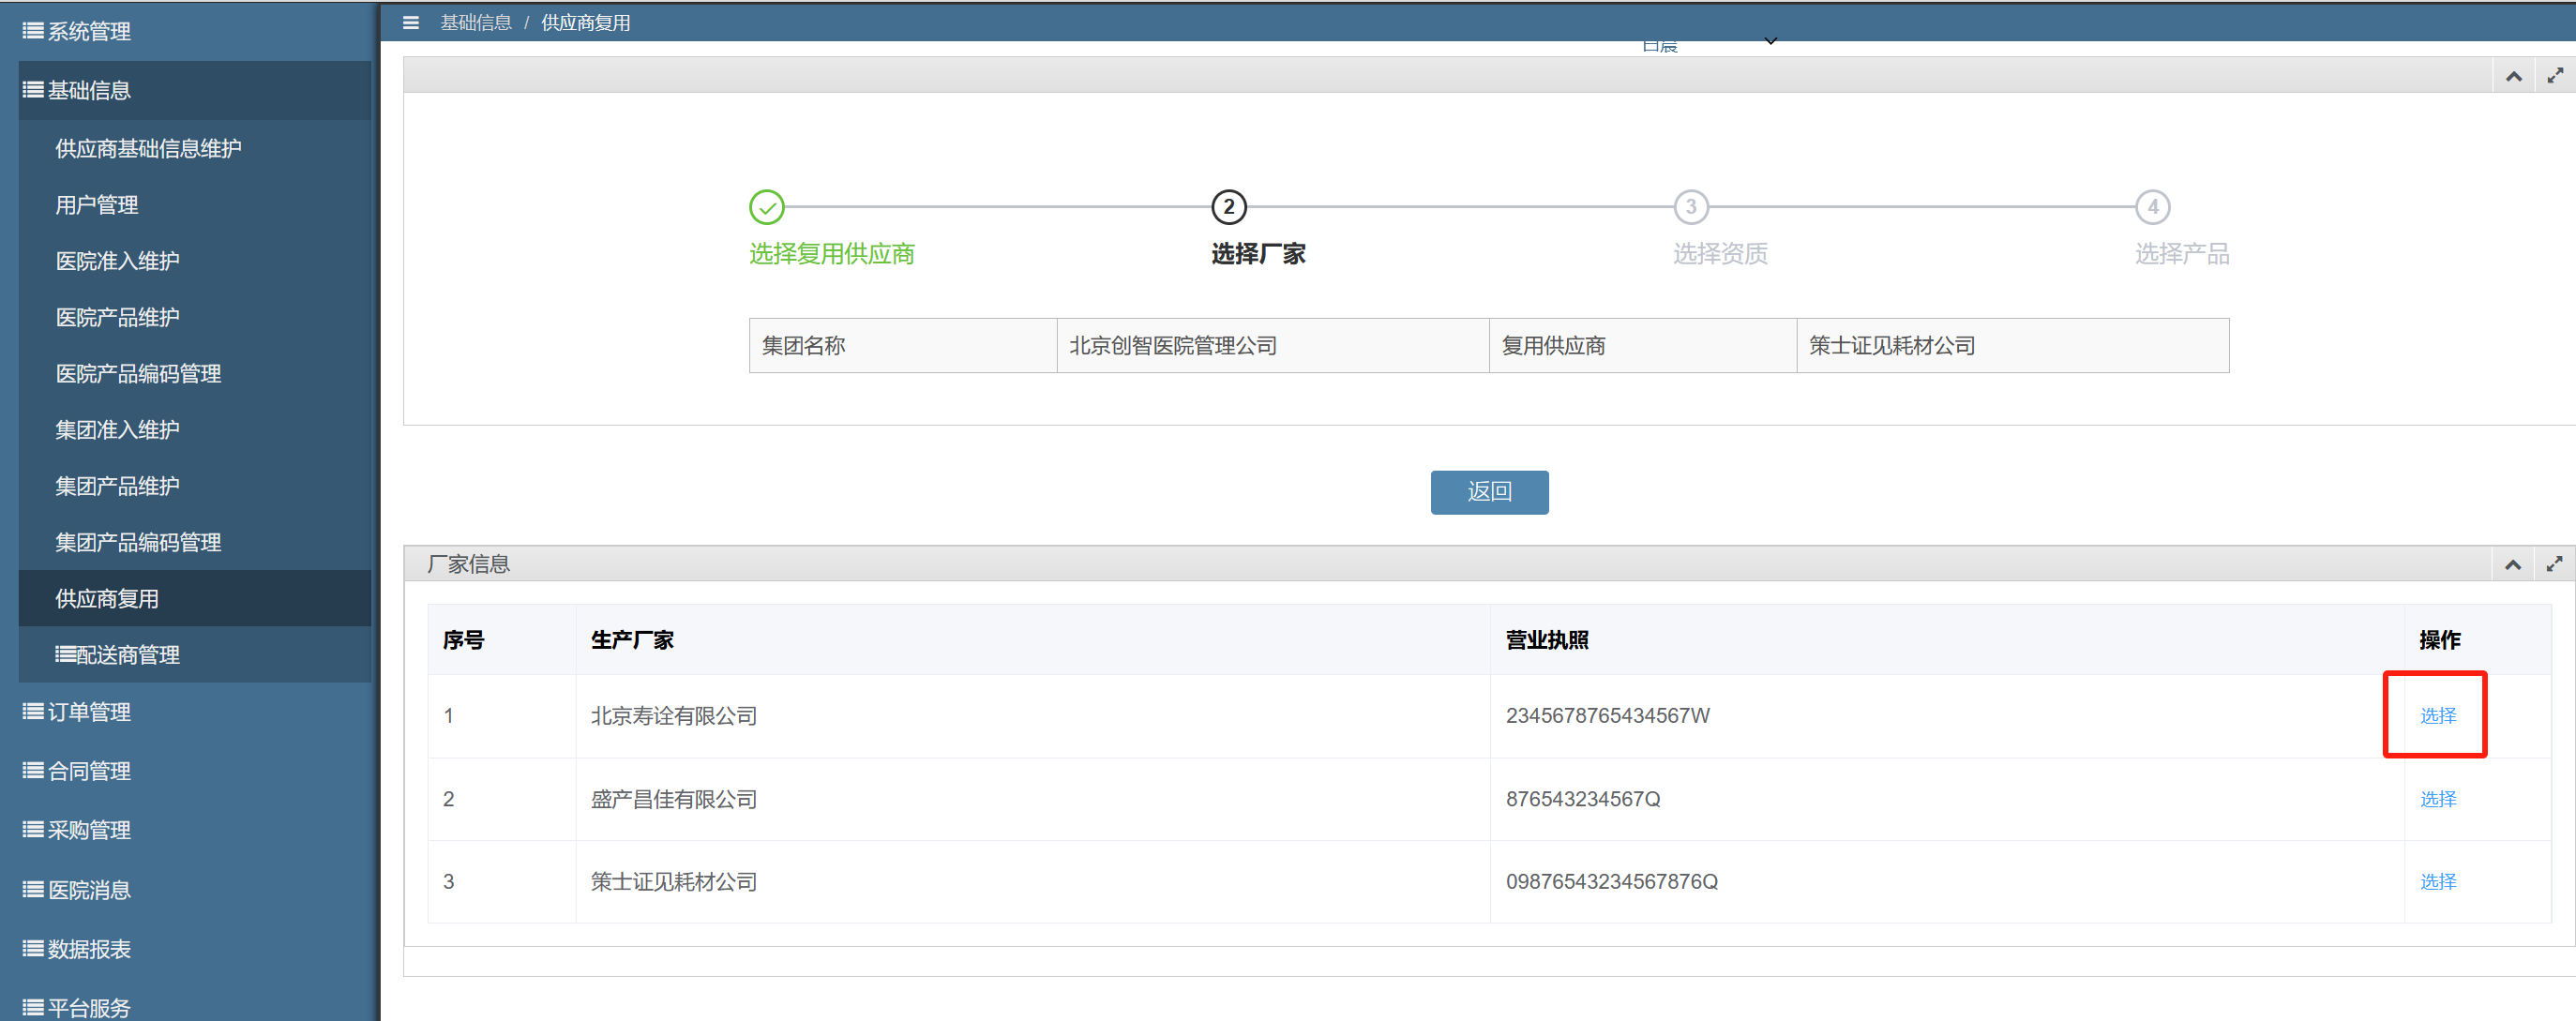
Task: Open 采购管理 sidebar menu
Action: tap(194, 830)
